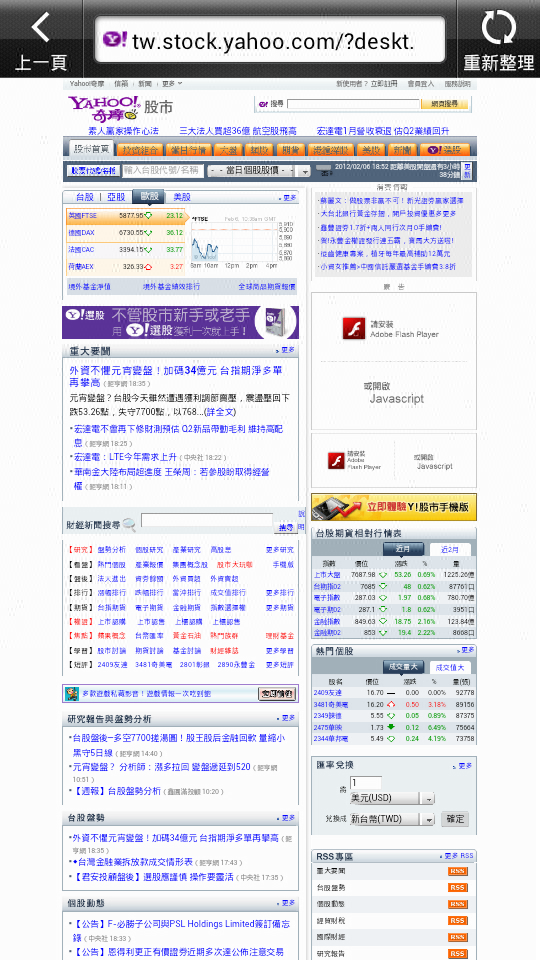540x960 pixels.
Task: Expand the 更多 menu in top bar
Action: pyautogui.click(x=171, y=84)
